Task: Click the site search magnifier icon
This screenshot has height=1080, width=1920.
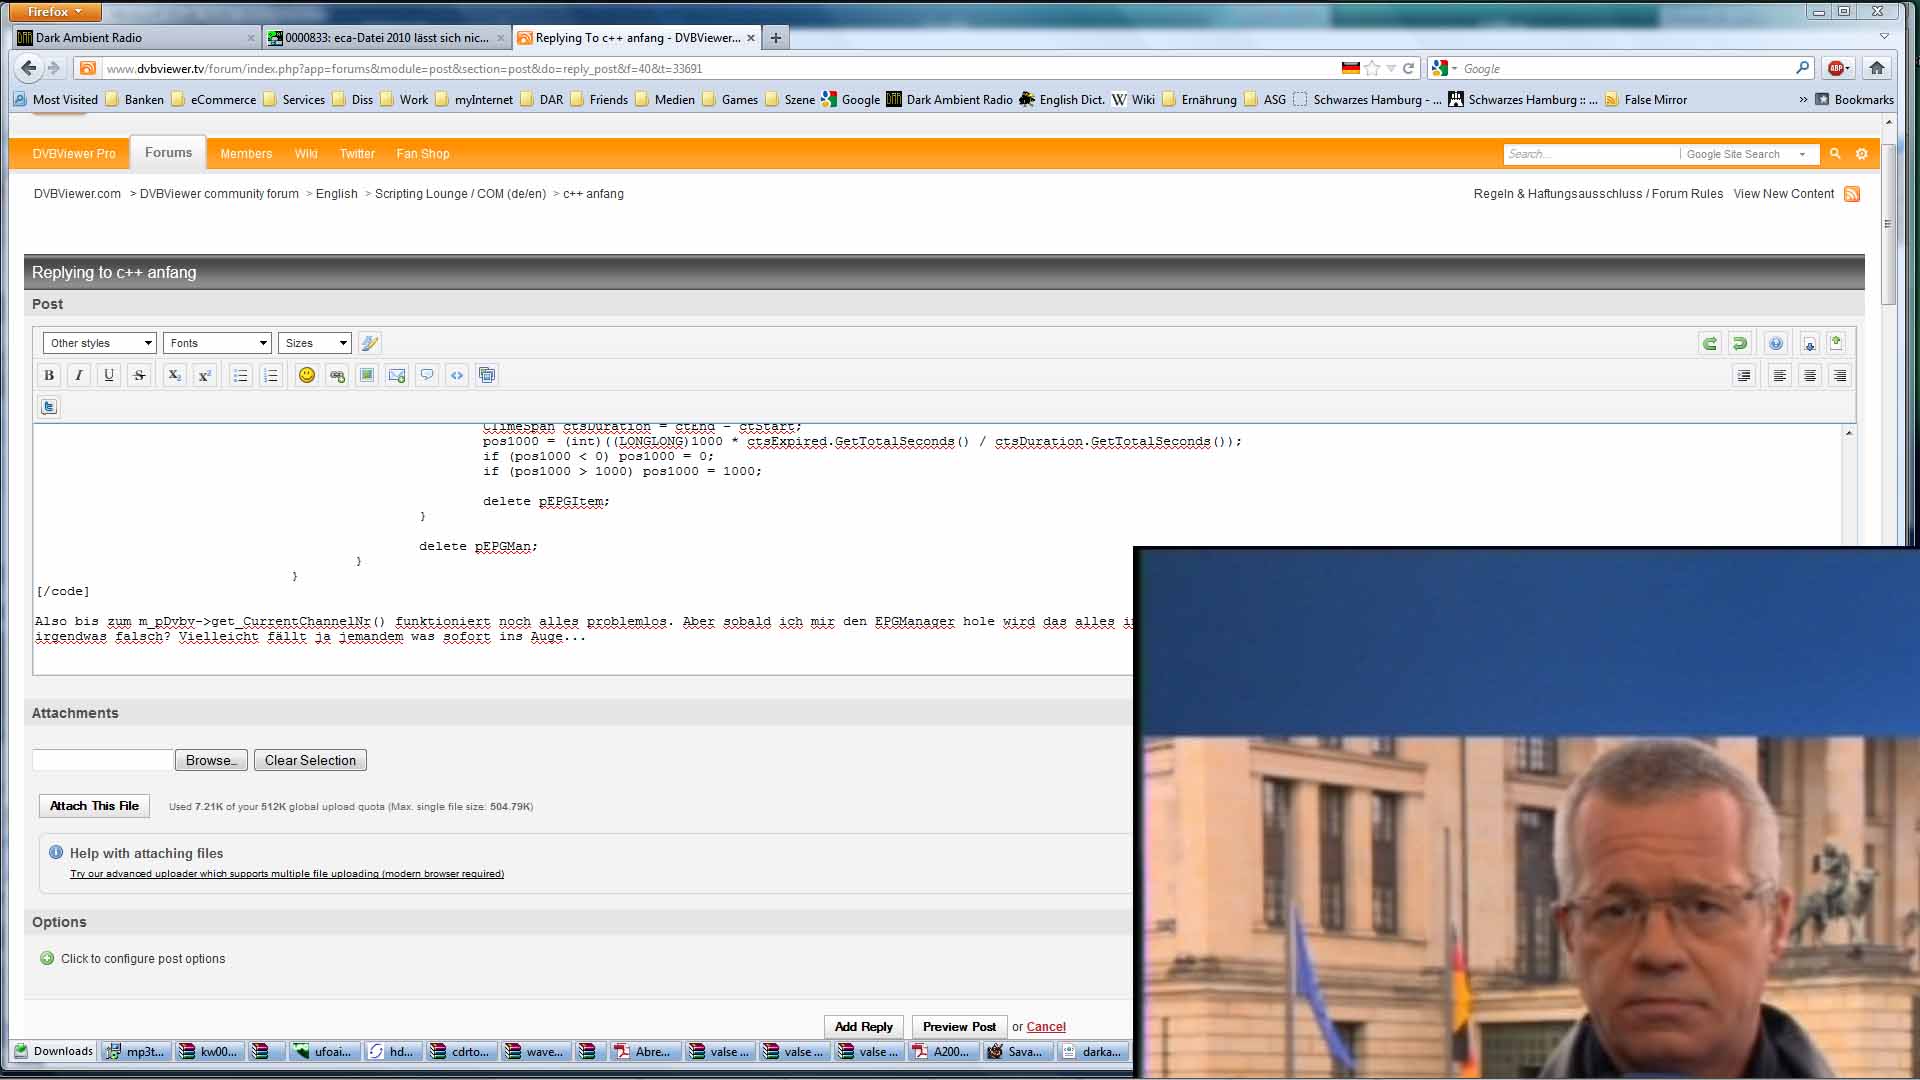Action: (x=1835, y=154)
